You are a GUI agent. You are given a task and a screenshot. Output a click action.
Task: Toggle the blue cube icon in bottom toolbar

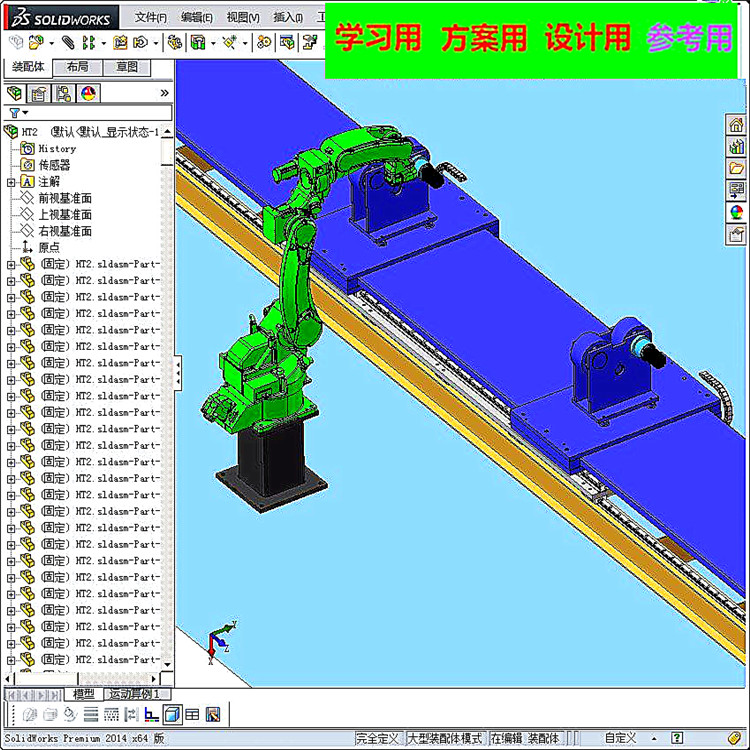(x=172, y=715)
